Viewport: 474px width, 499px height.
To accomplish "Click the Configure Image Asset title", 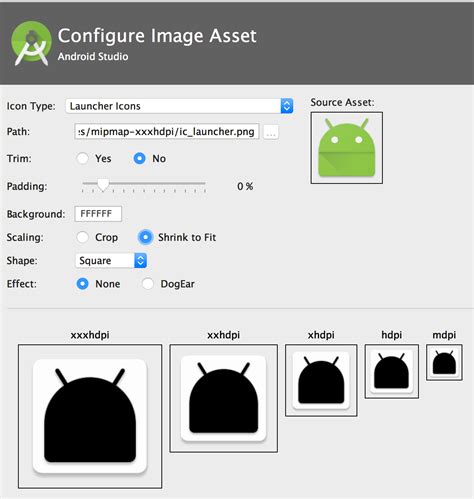I will click(x=157, y=35).
